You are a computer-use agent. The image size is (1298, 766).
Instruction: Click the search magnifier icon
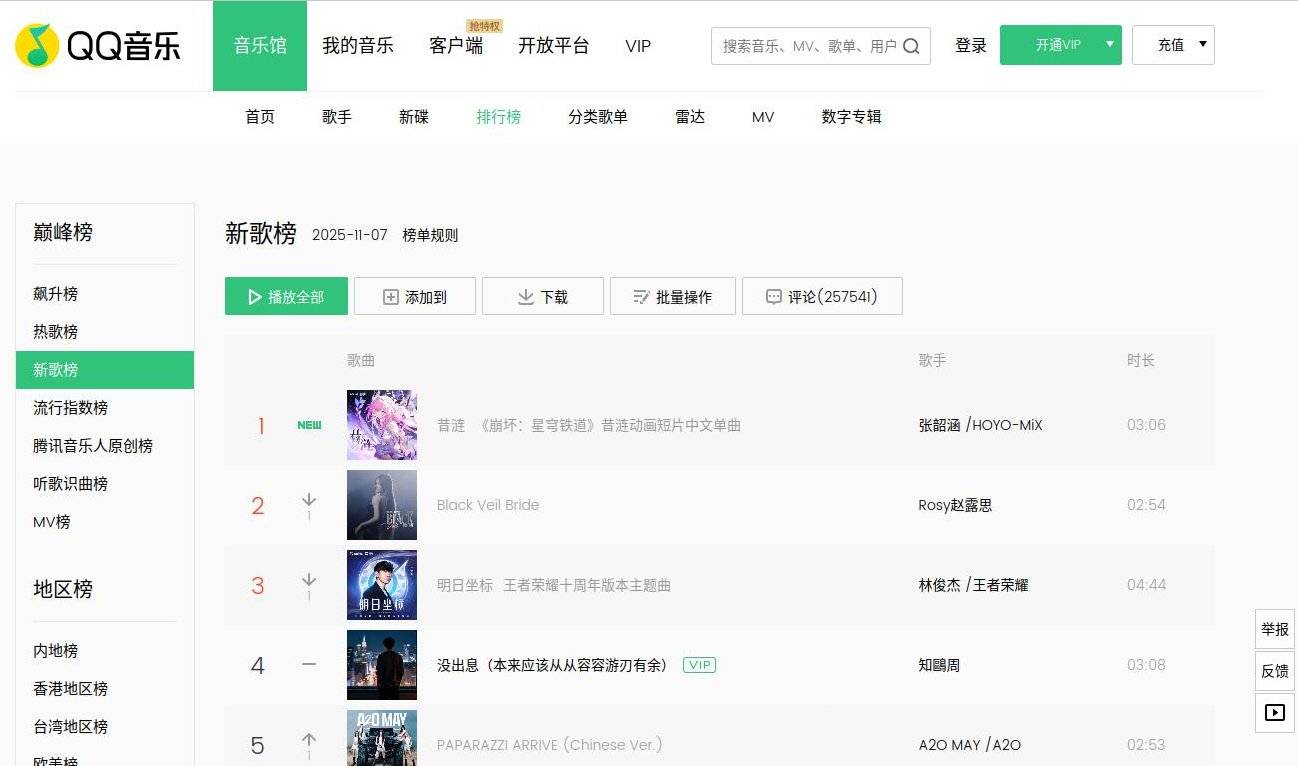(911, 46)
